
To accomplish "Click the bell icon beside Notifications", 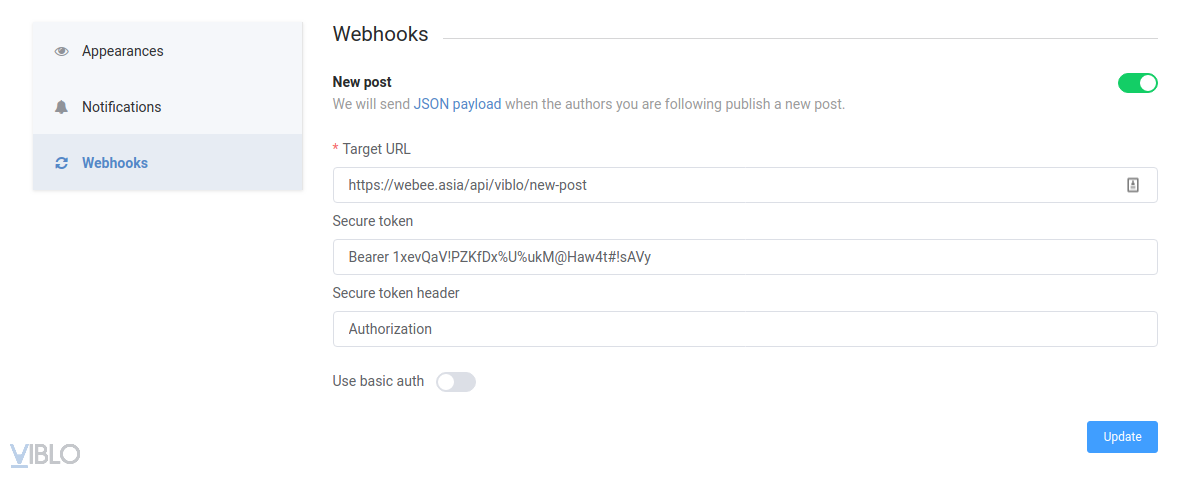I will tap(62, 107).
